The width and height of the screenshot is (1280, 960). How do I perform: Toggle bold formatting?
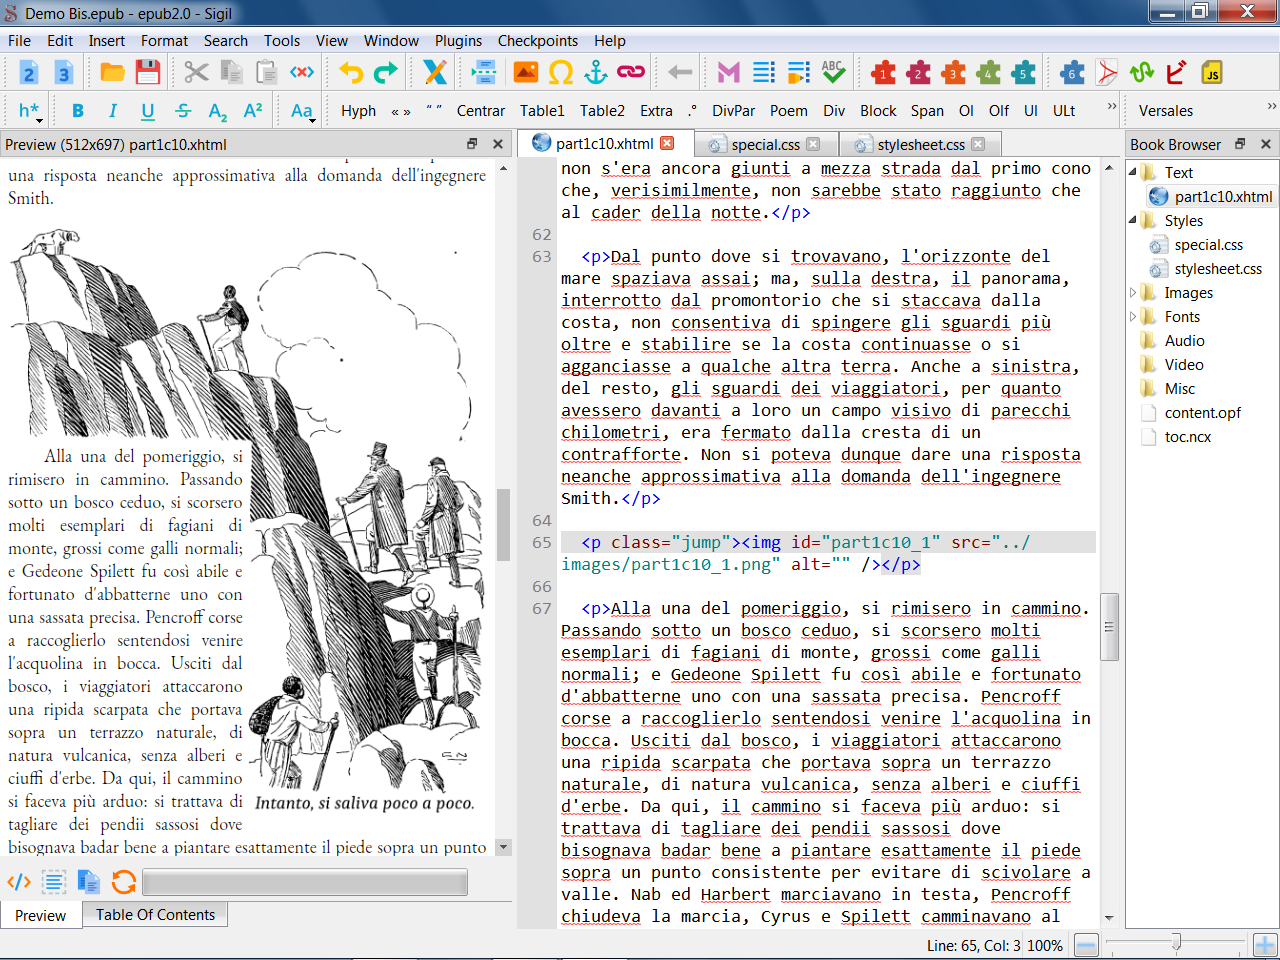coord(78,111)
